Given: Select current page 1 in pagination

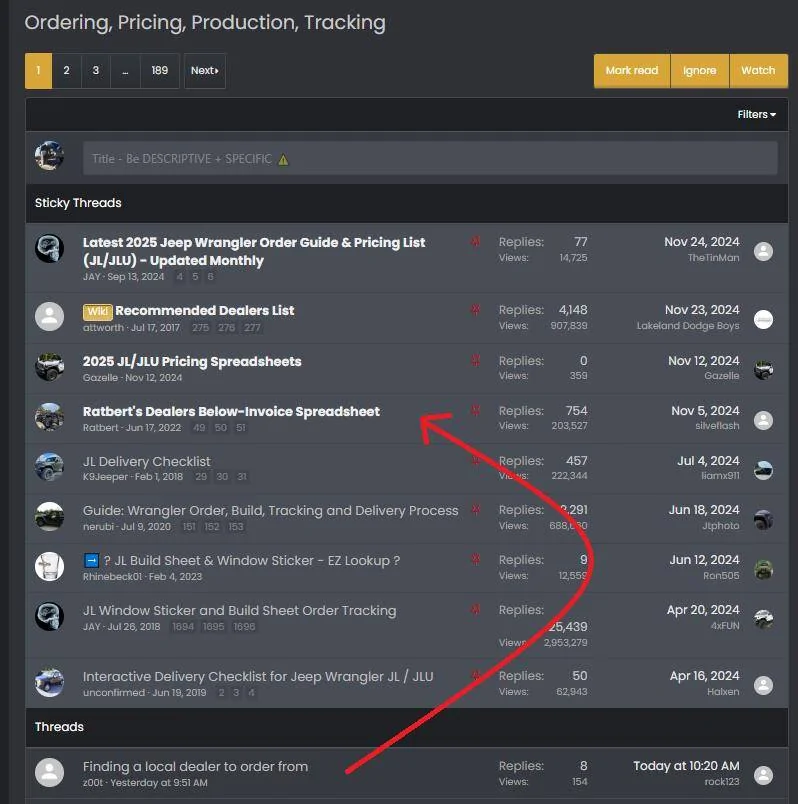Looking at the screenshot, I should tap(38, 71).
